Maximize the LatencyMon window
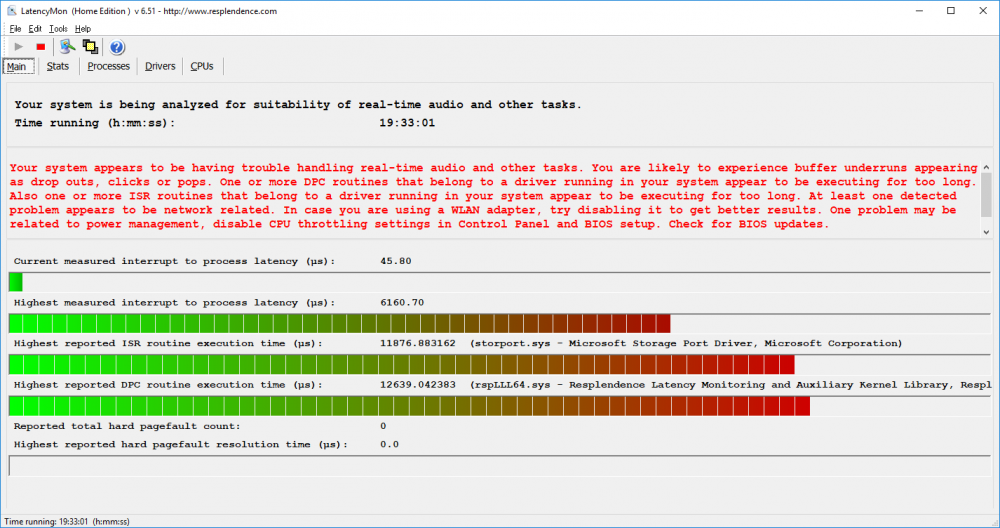This screenshot has width=1000, height=528. (x=951, y=11)
